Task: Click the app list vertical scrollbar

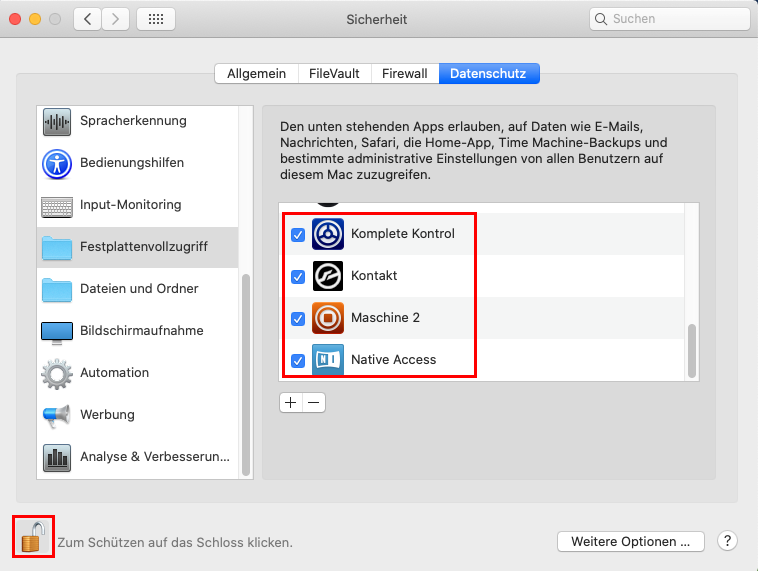Action: tap(692, 351)
